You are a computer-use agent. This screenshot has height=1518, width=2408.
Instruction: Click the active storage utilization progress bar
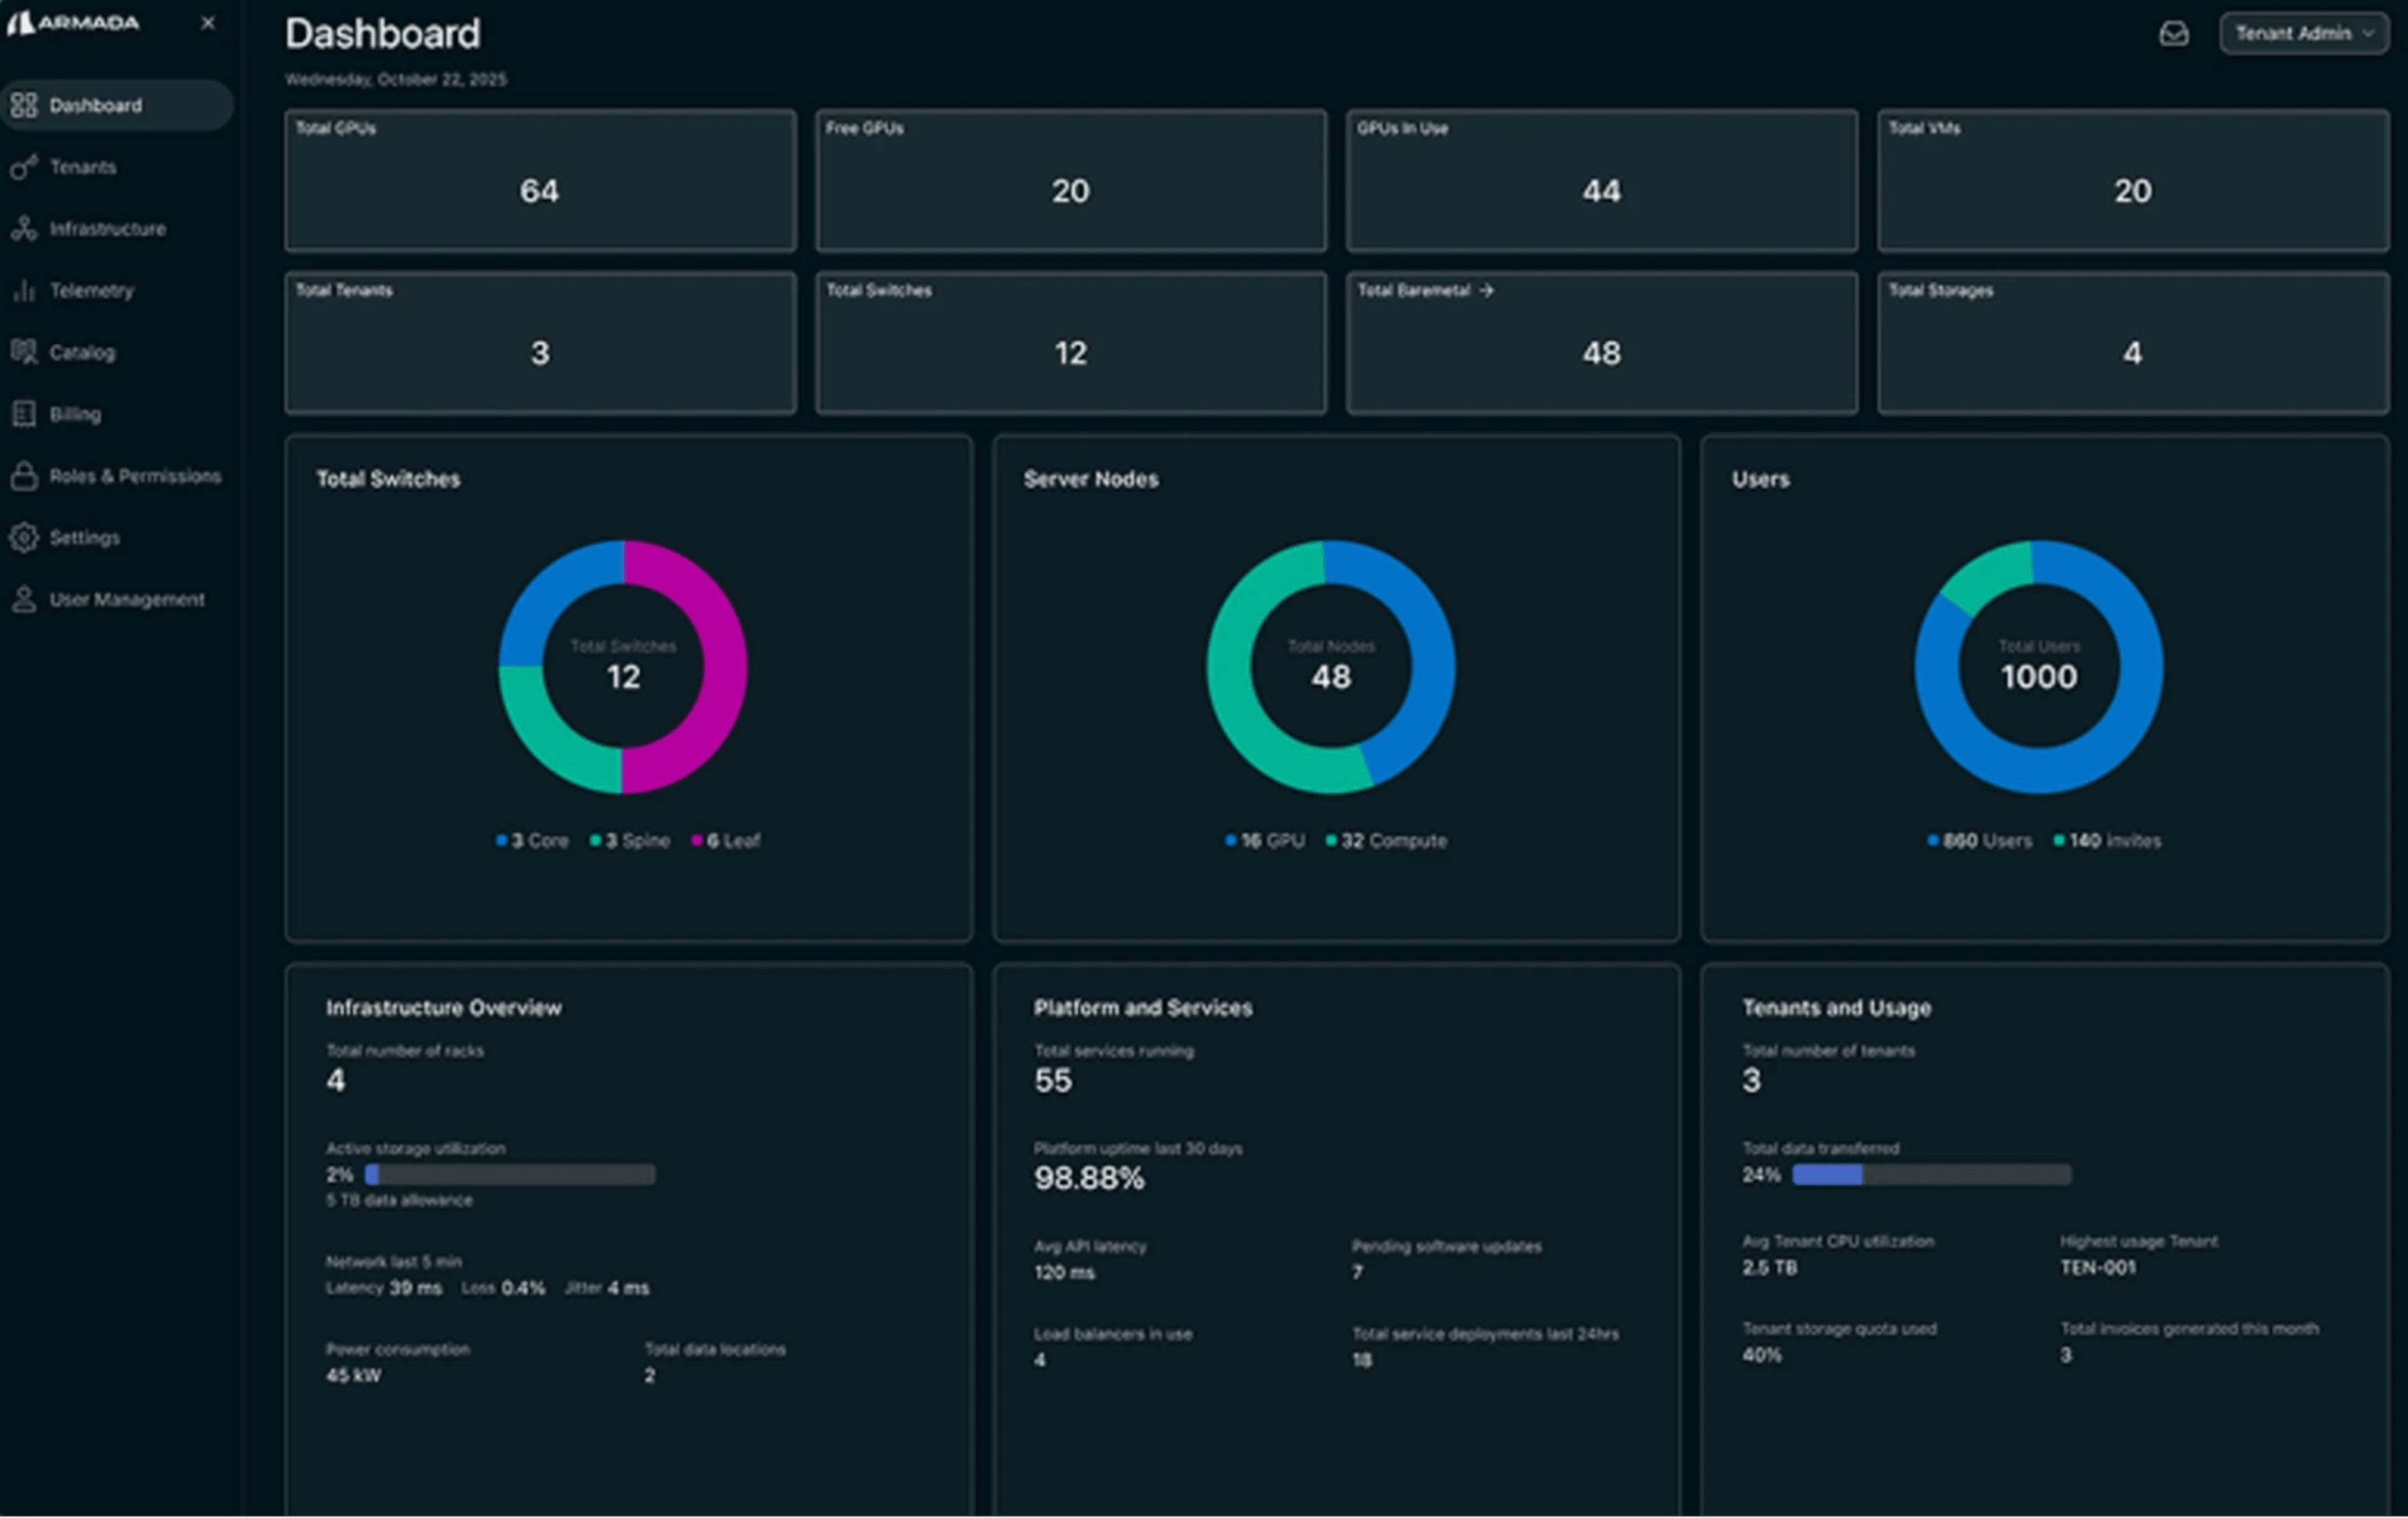[510, 1175]
